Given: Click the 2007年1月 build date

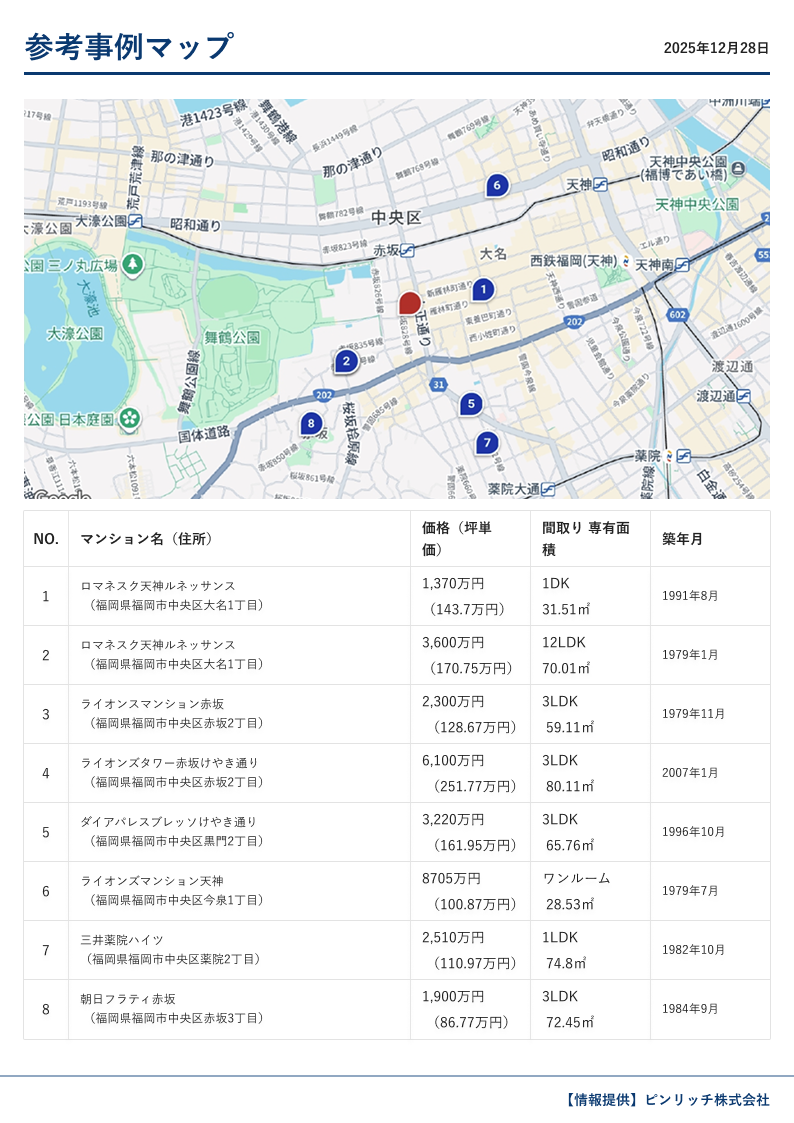Looking at the screenshot, I should pos(690,773).
